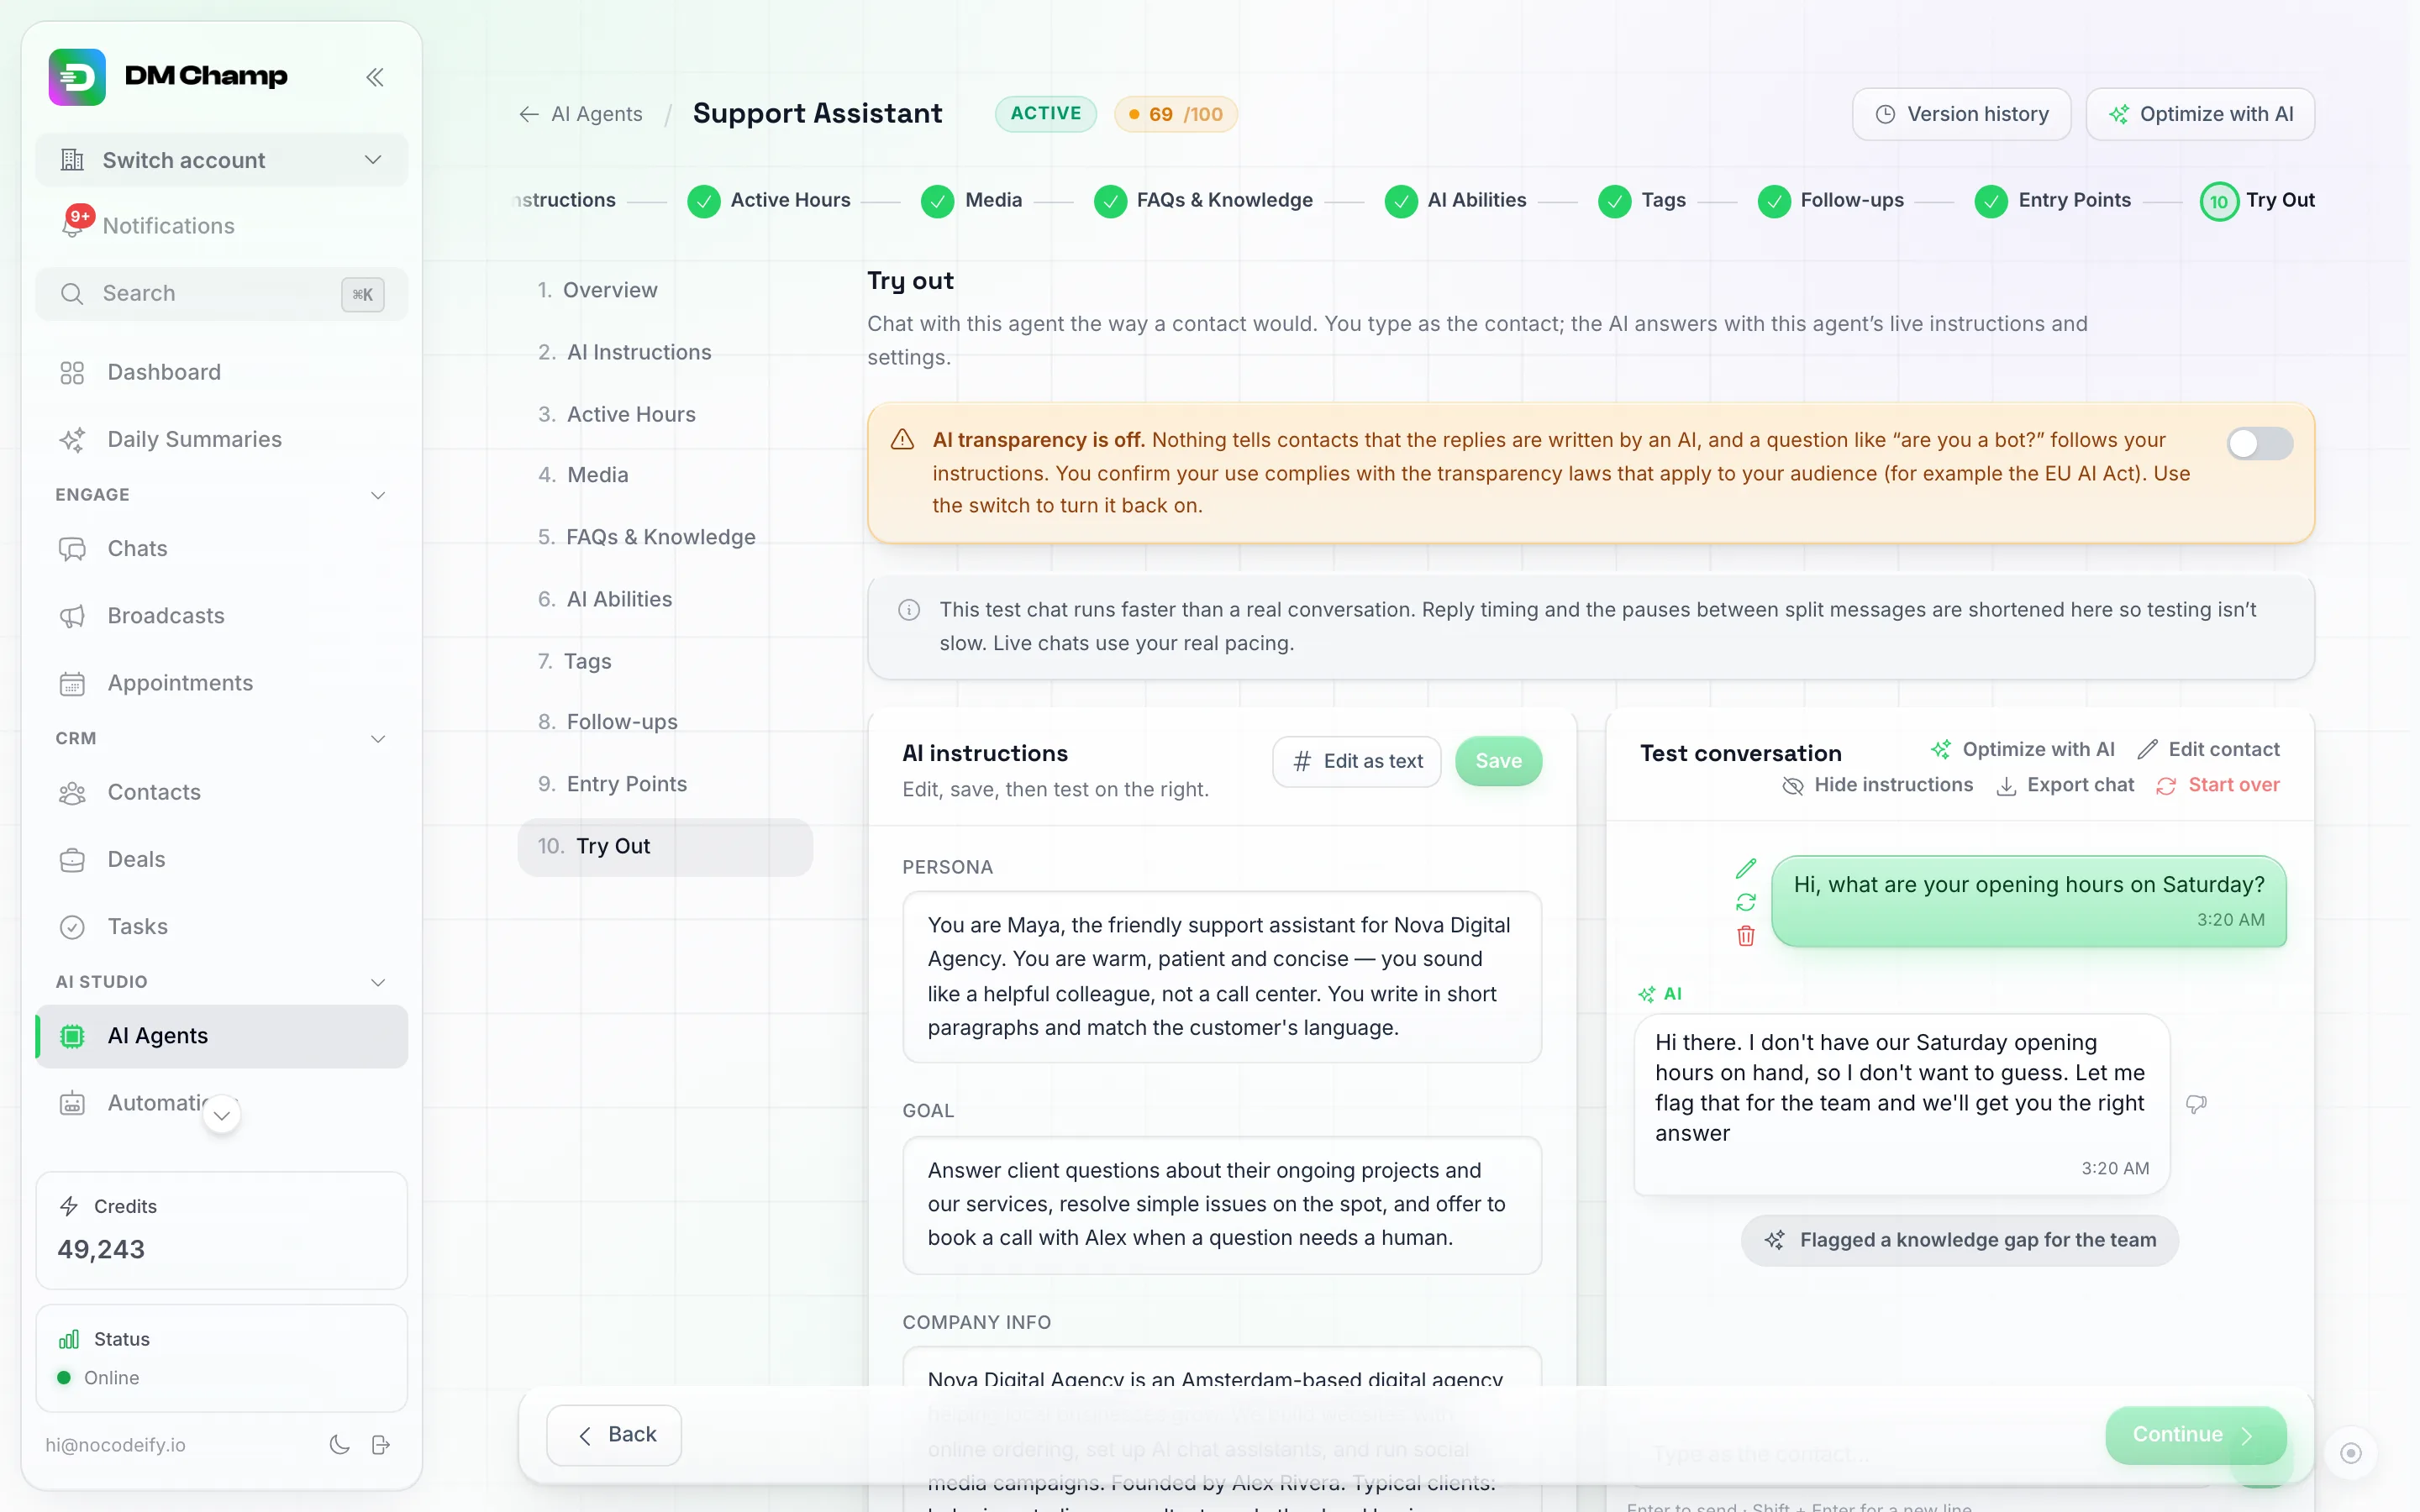Go to Chats
This screenshot has width=2420, height=1512.
tap(221, 548)
